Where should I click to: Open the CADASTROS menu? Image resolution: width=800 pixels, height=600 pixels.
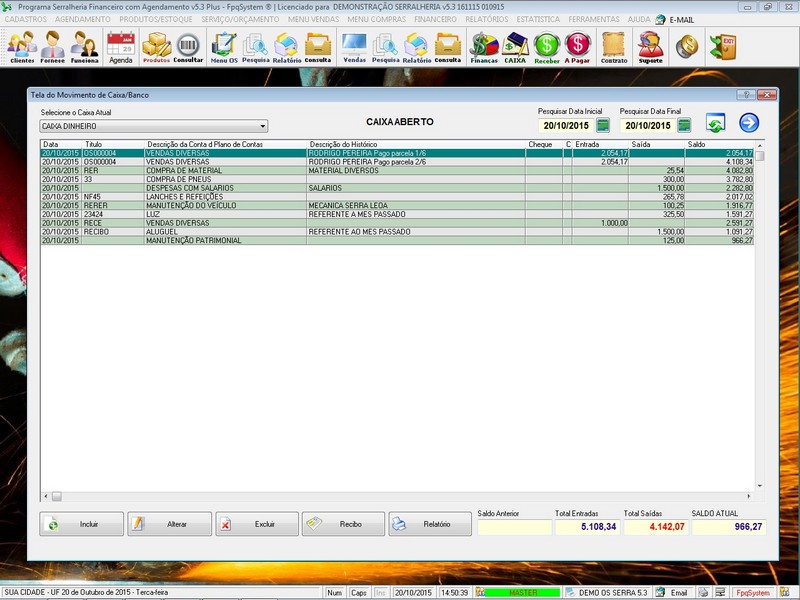26,19
